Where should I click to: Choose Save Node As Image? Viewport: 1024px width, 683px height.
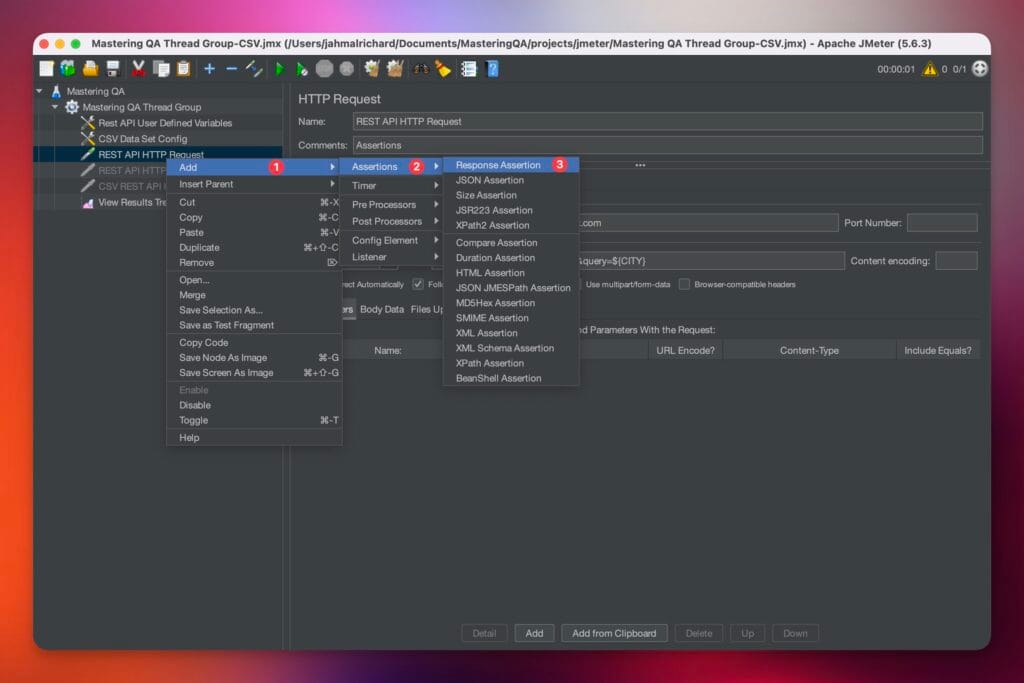pyautogui.click(x=255, y=358)
